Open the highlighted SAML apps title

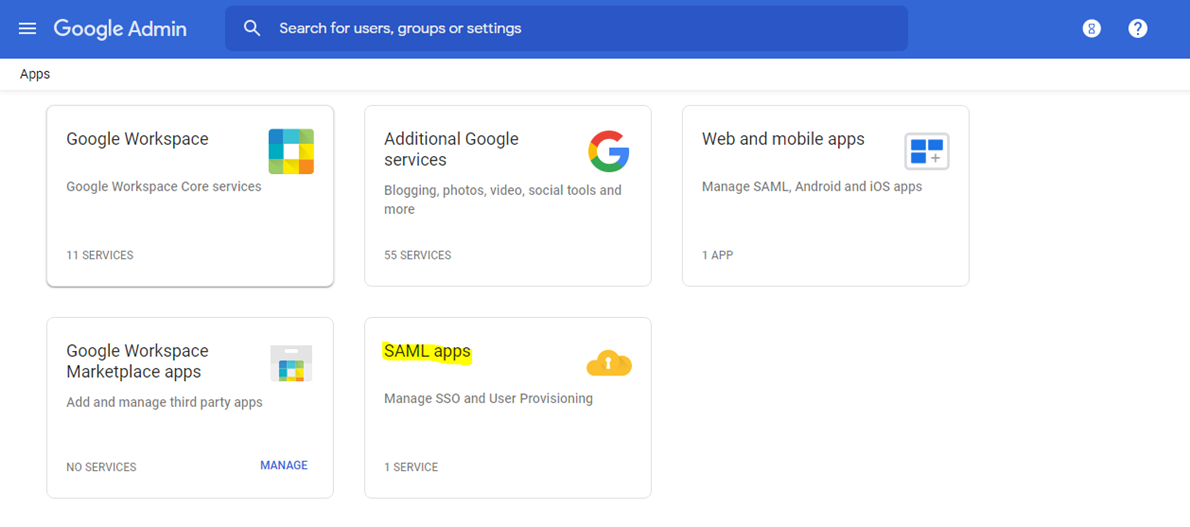[427, 351]
